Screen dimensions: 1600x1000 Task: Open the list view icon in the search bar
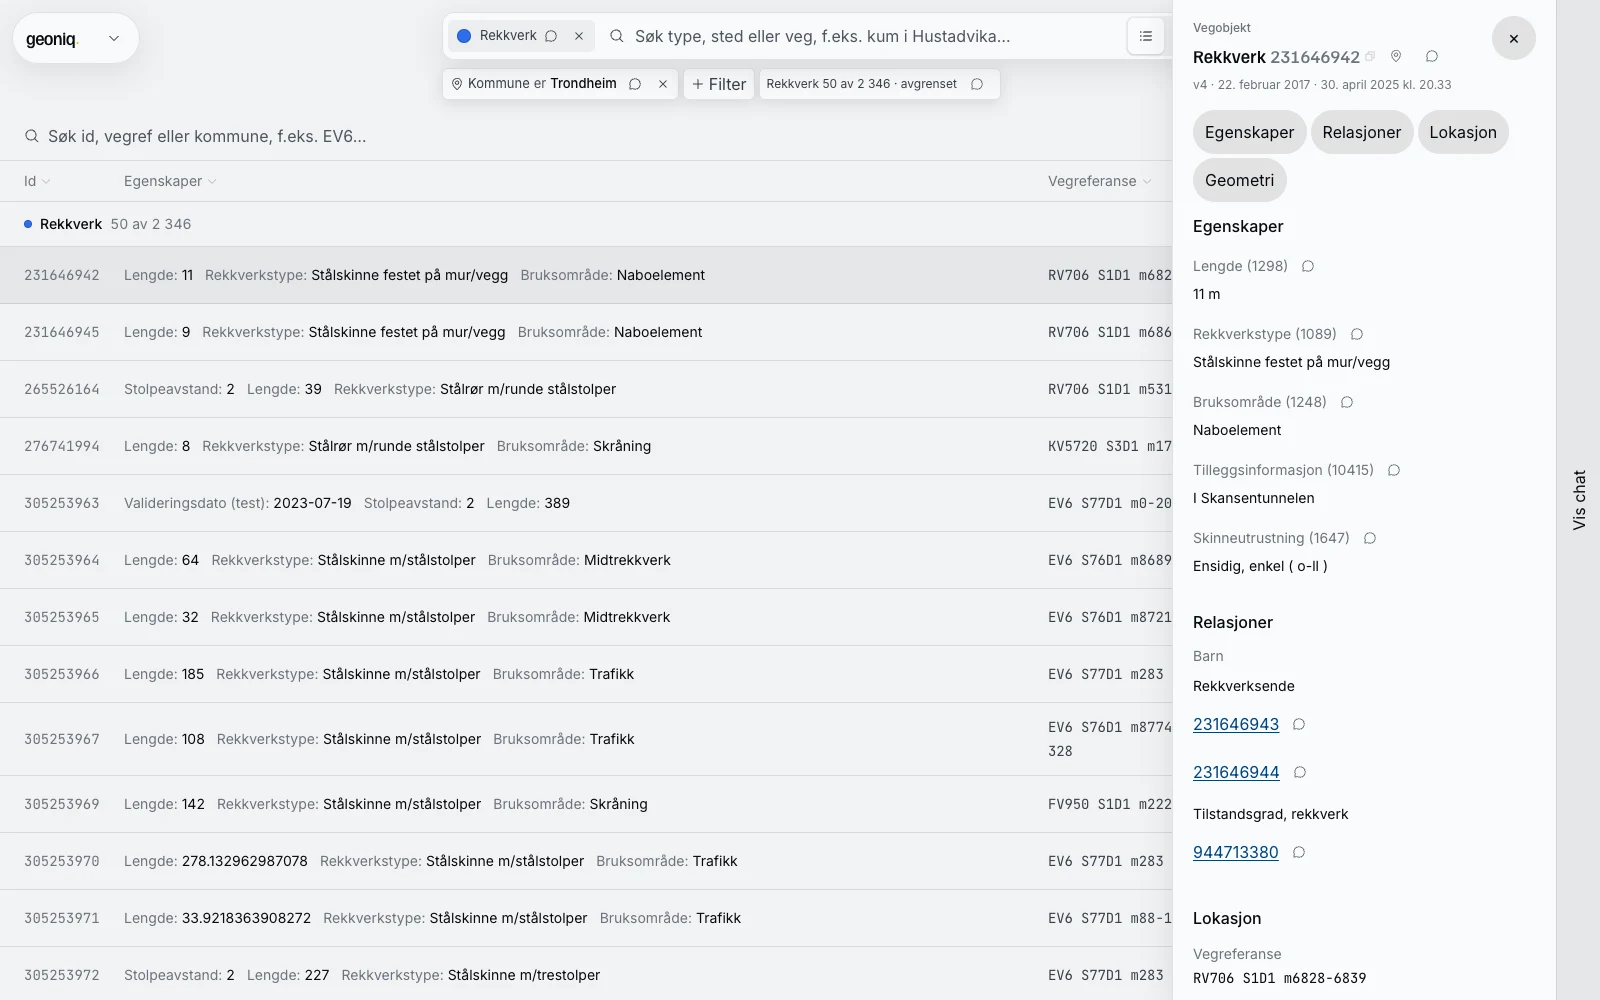(1146, 36)
